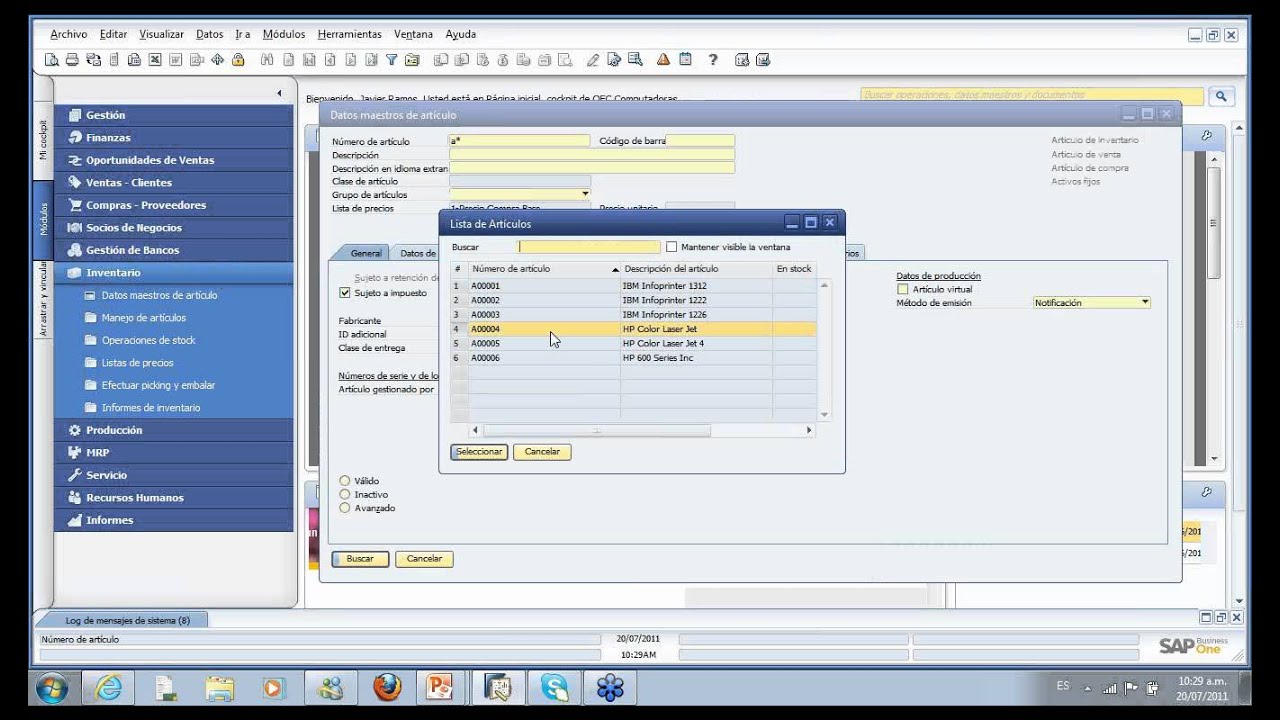Click the Buscar field in Lista de Artículos

(589, 247)
